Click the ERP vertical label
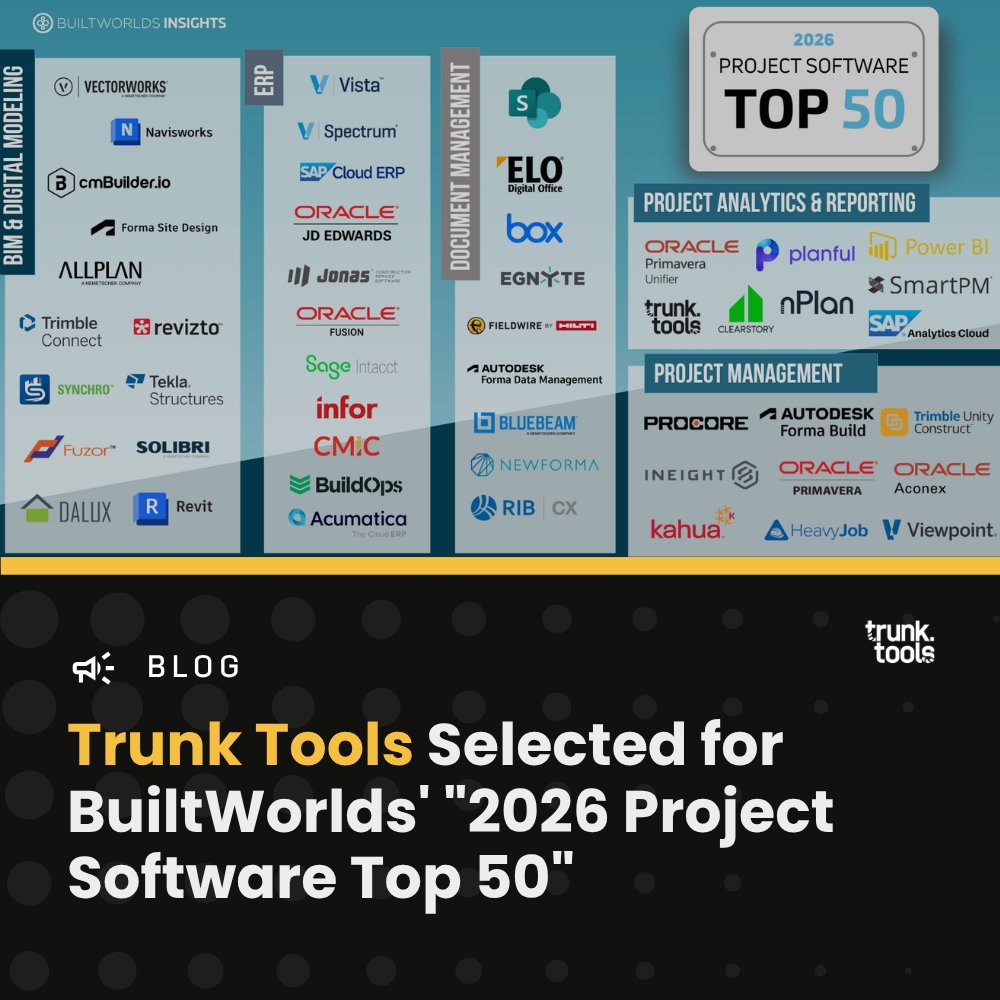The height and width of the screenshot is (1000, 1000). (x=264, y=78)
